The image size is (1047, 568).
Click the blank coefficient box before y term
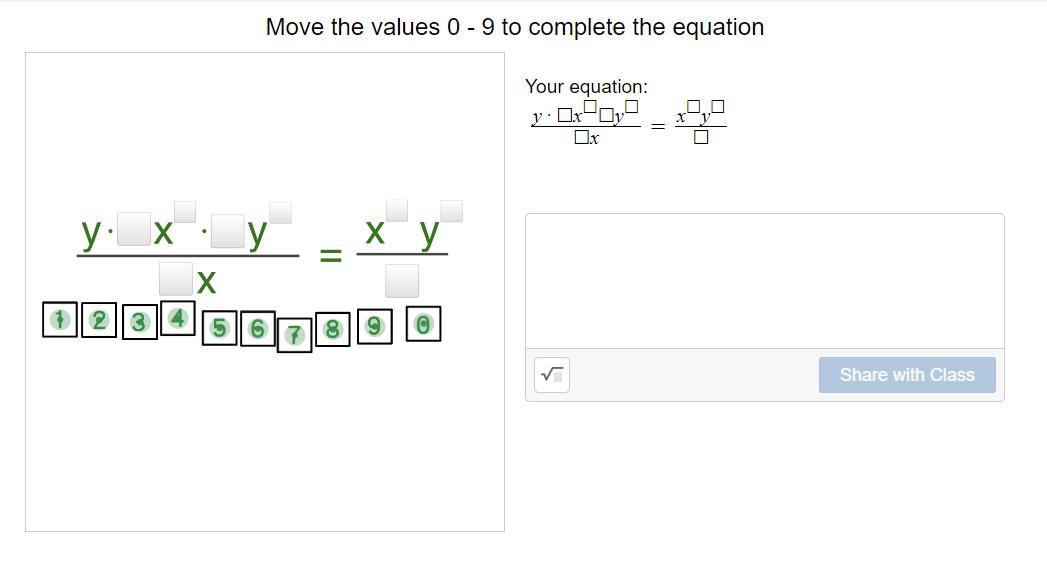228,232
